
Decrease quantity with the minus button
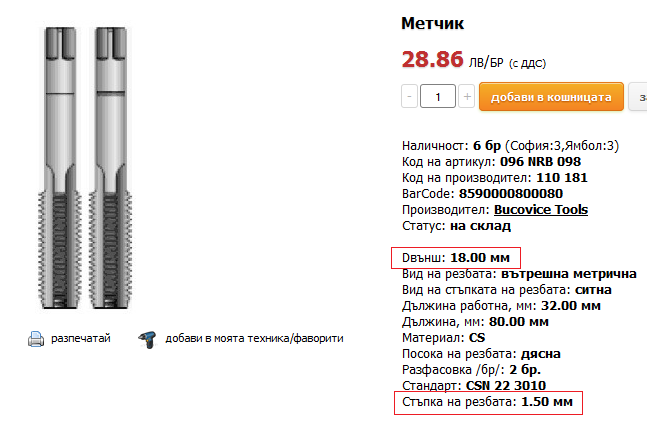coord(410,96)
